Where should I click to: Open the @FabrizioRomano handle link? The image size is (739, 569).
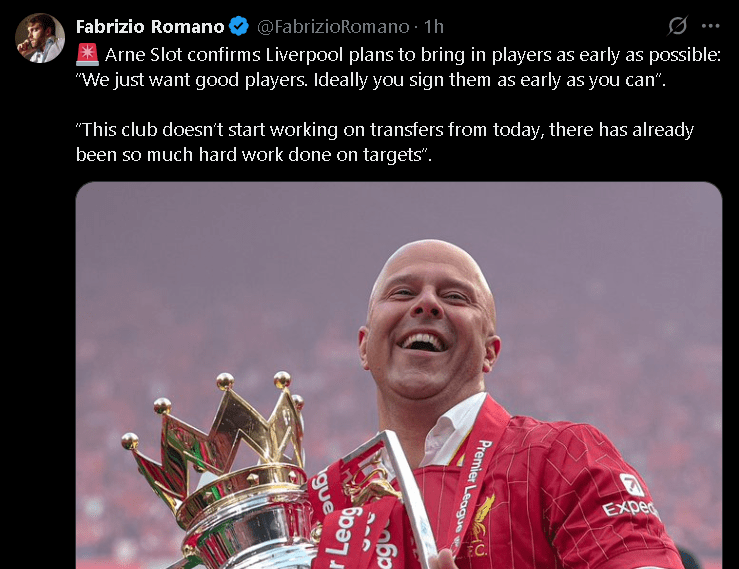(333, 27)
